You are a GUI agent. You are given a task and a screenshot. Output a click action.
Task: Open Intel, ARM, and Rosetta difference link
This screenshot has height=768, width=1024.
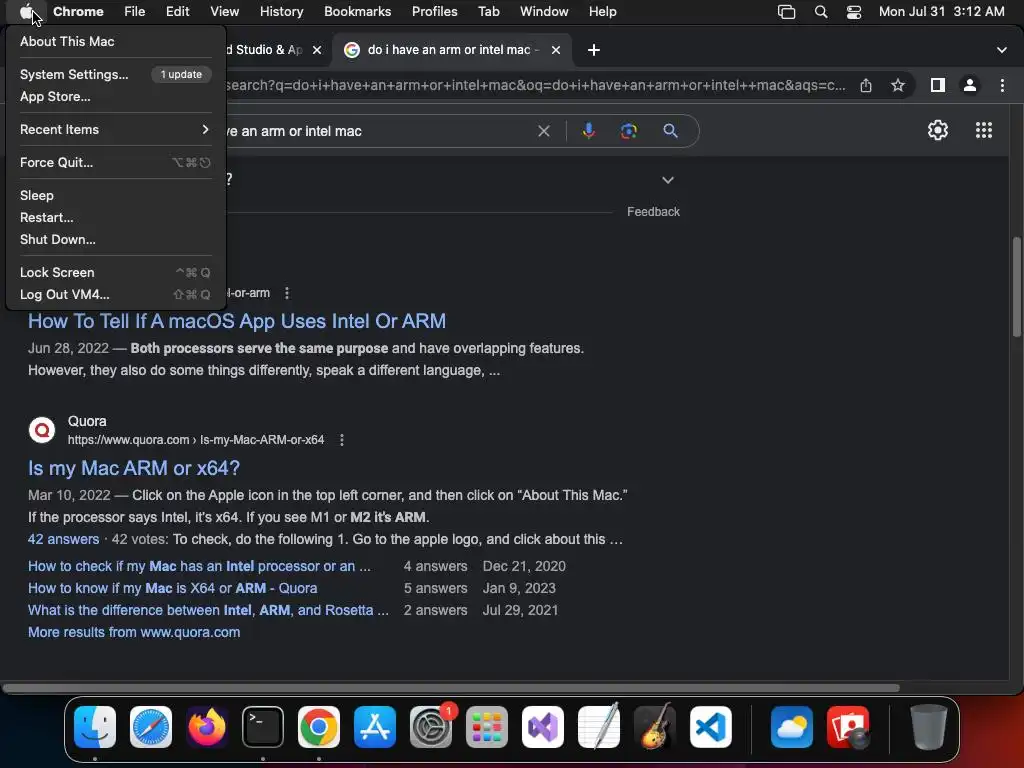208,610
